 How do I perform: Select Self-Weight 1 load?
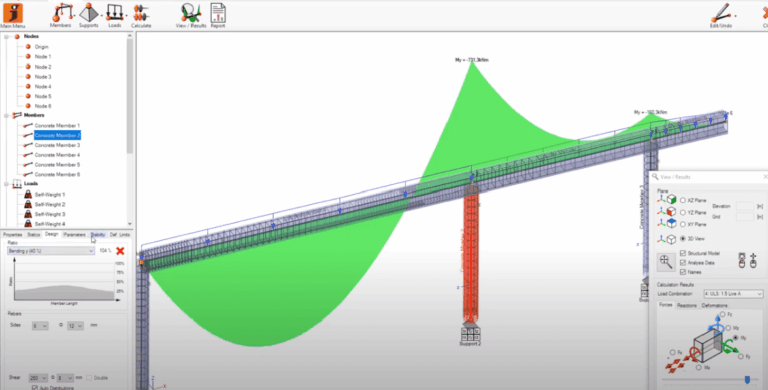point(49,195)
